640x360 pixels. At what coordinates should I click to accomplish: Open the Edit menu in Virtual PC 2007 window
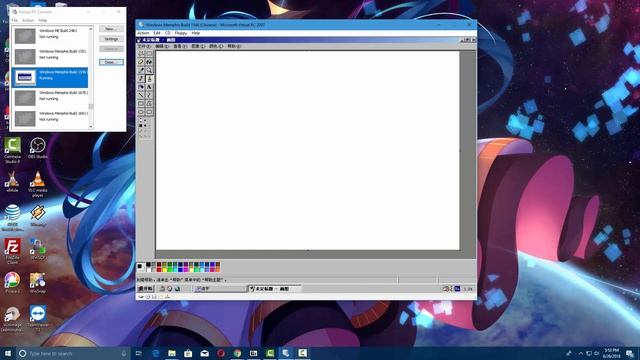pos(157,33)
